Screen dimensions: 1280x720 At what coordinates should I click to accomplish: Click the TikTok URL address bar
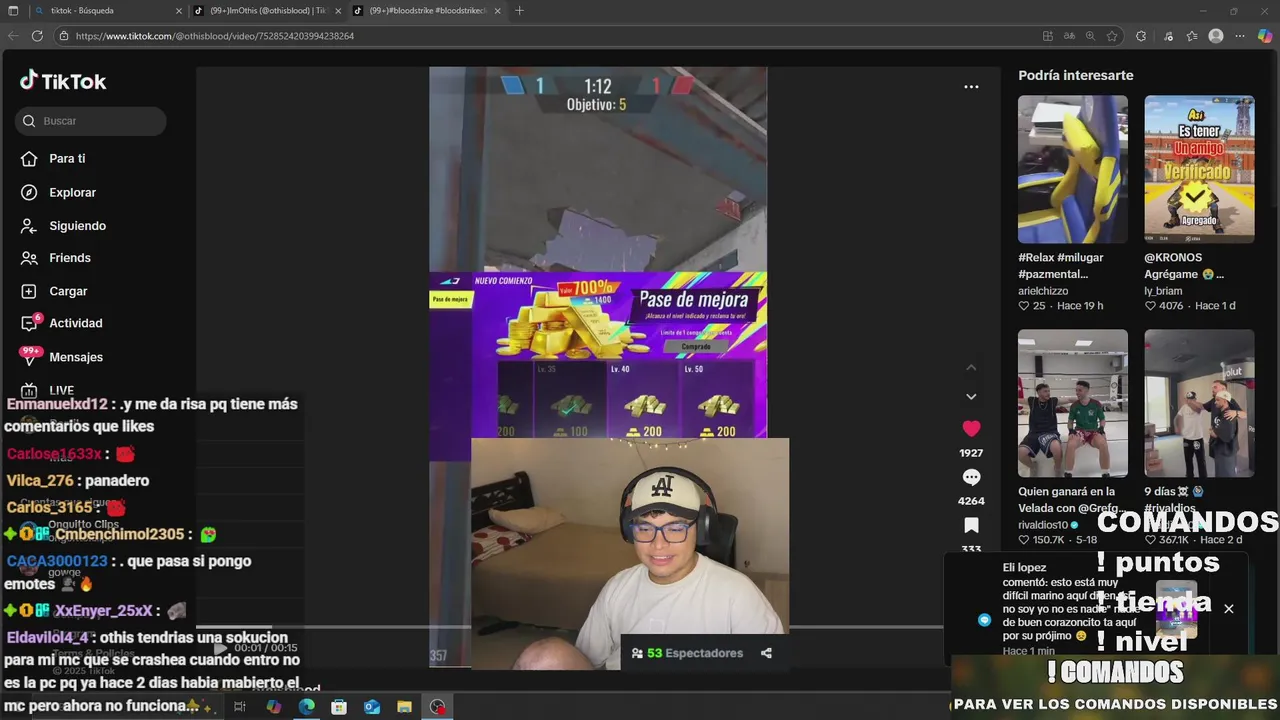point(540,36)
